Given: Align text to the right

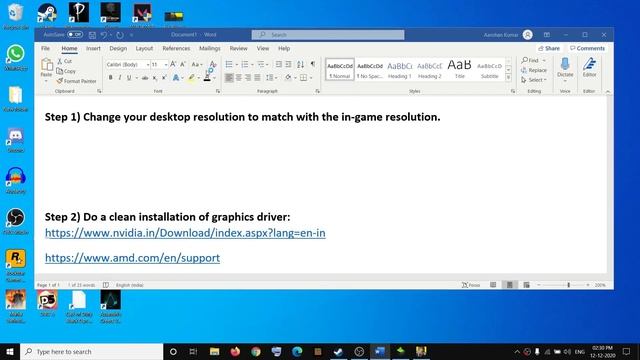Looking at the screenshot, I should [248, 78].
